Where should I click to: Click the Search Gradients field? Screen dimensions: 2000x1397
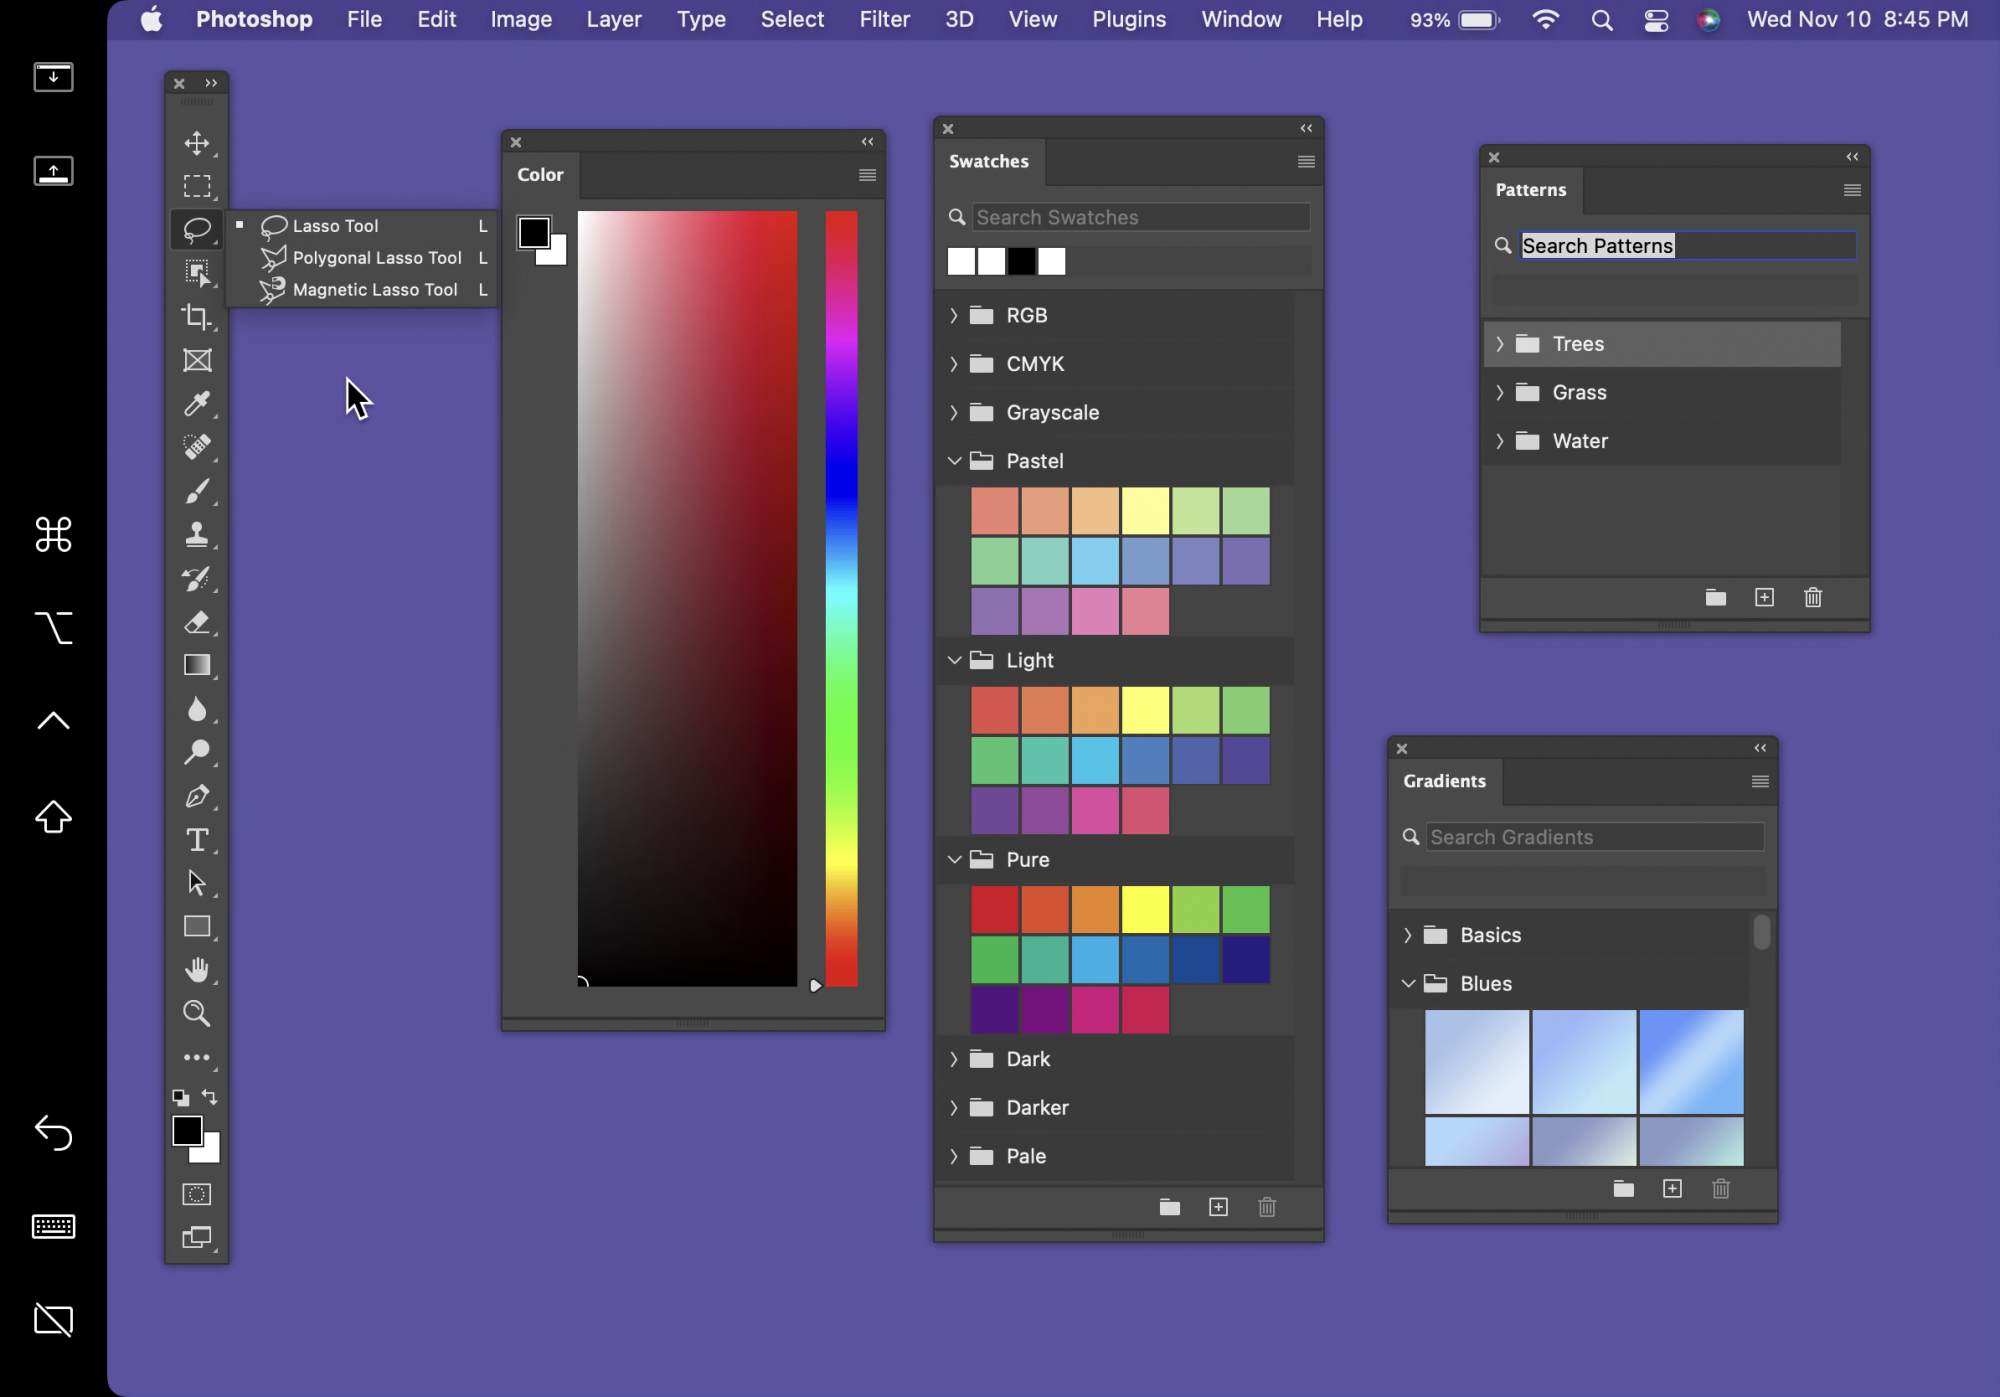point(1594,837)
